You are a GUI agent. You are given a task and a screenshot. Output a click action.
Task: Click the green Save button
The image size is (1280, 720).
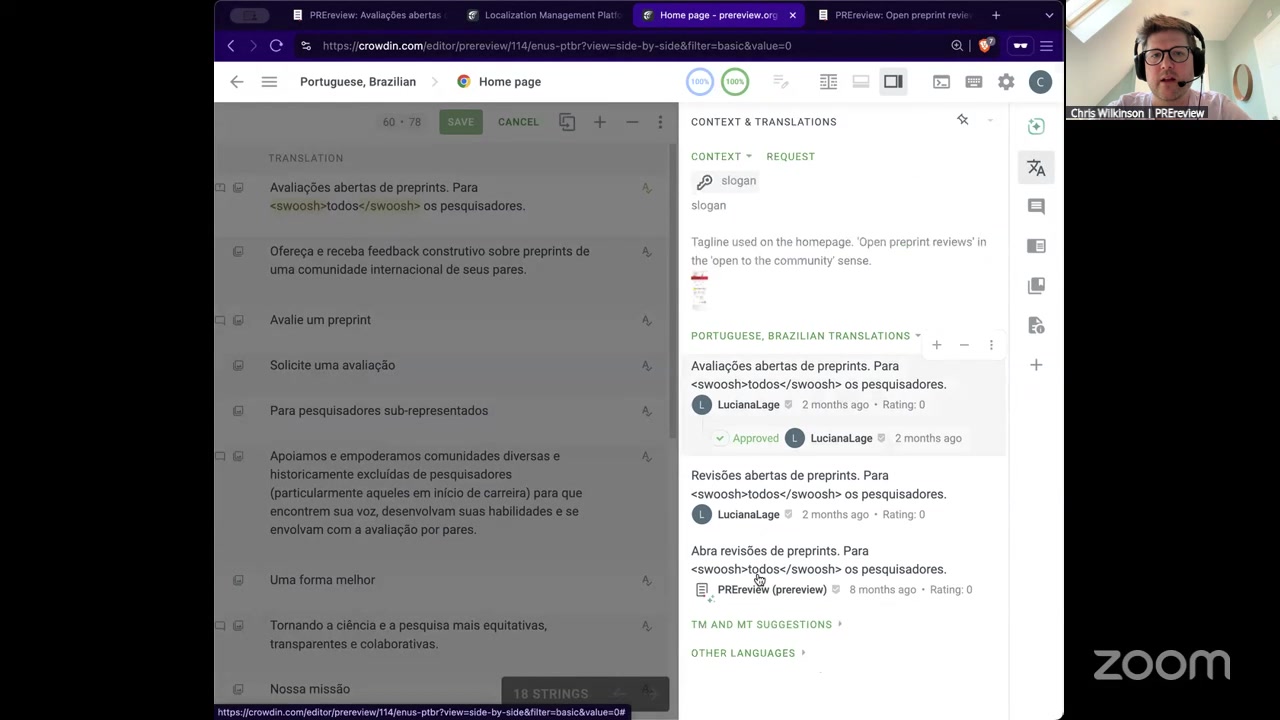(460, 122)
